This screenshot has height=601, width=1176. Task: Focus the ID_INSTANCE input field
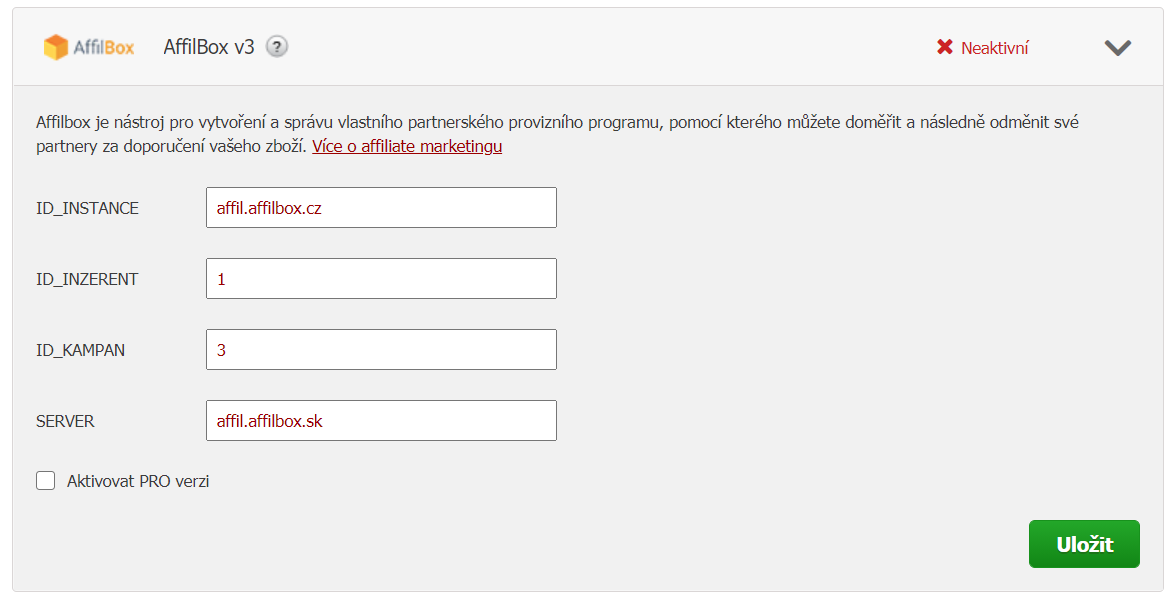click(x=381, y=208)
